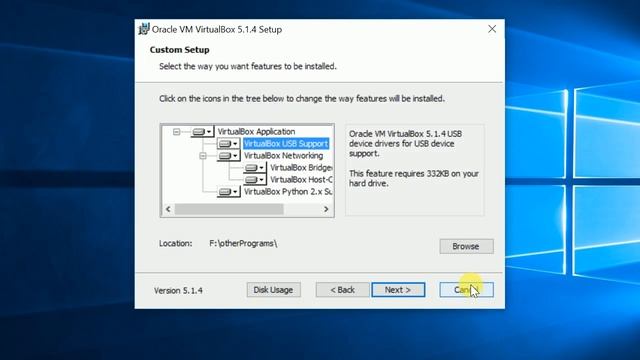Viewport: 640px width, 360px height.
Task: Select VirtualBox USB Support tree label
Action: pyautogui.click(x=286, y=144)
